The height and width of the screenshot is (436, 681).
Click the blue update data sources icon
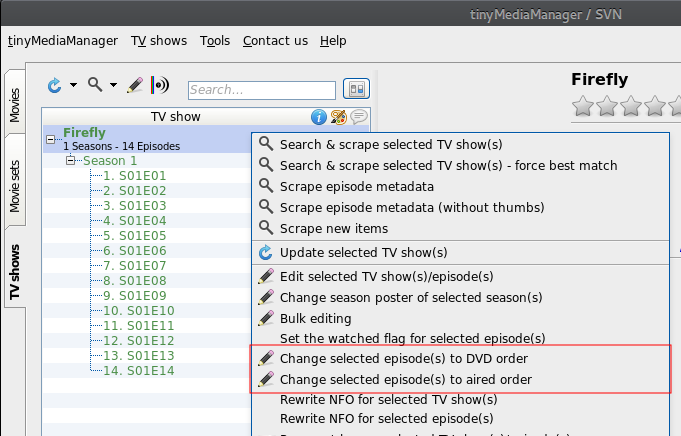(x=54, y=85)
